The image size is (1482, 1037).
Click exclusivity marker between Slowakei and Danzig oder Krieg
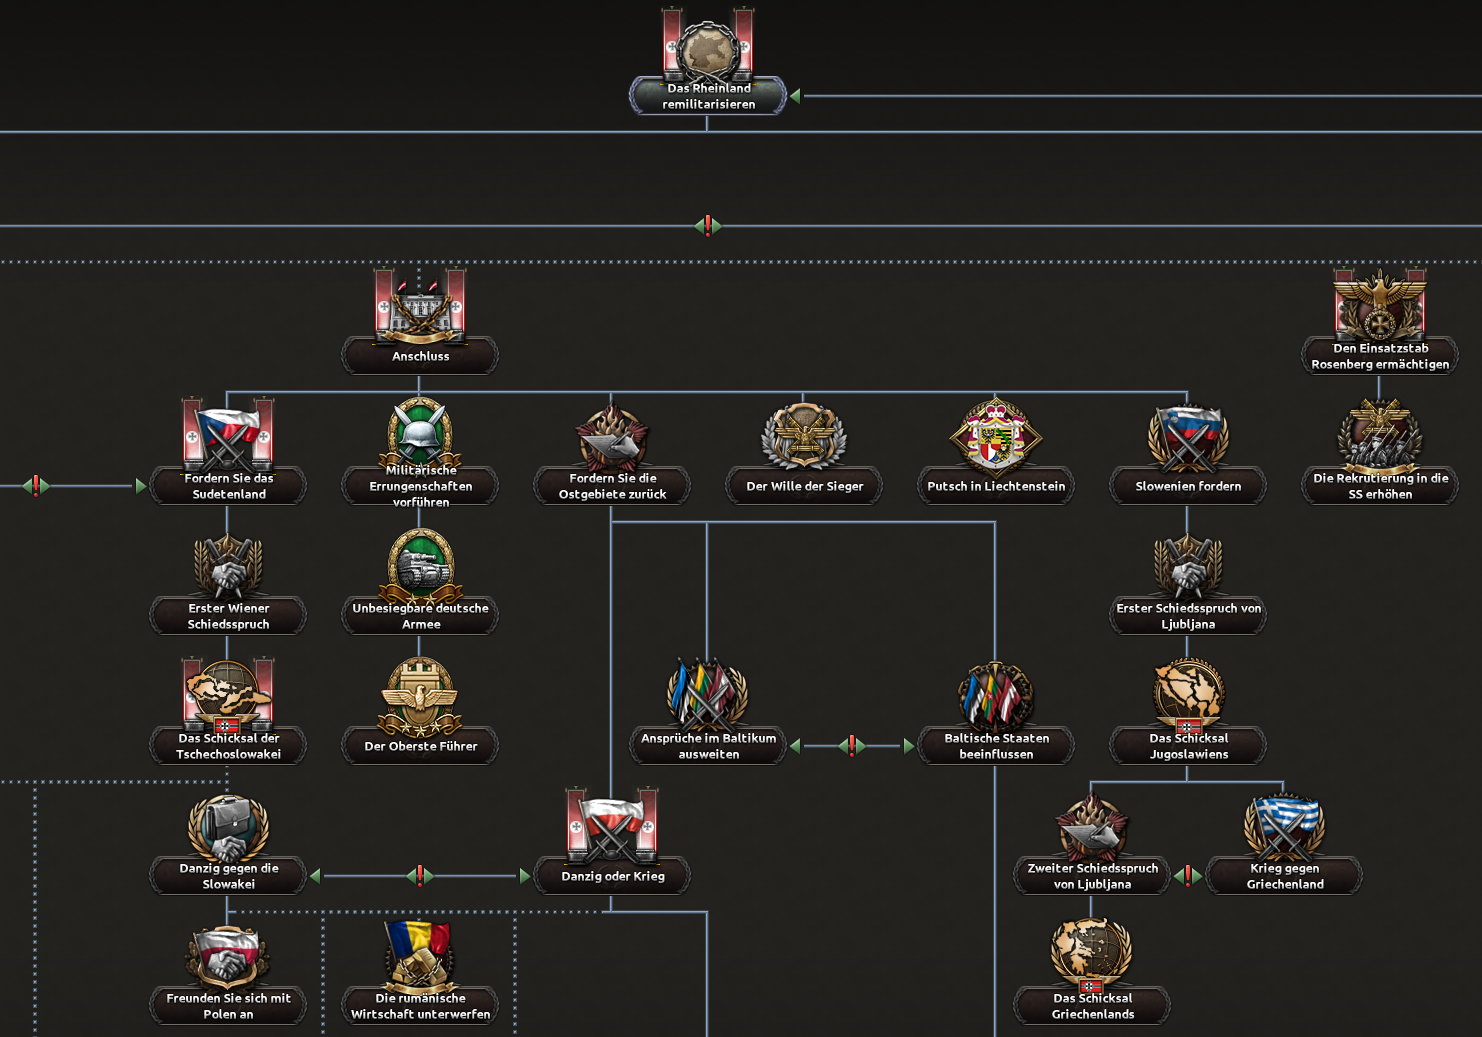click(420, 876)
